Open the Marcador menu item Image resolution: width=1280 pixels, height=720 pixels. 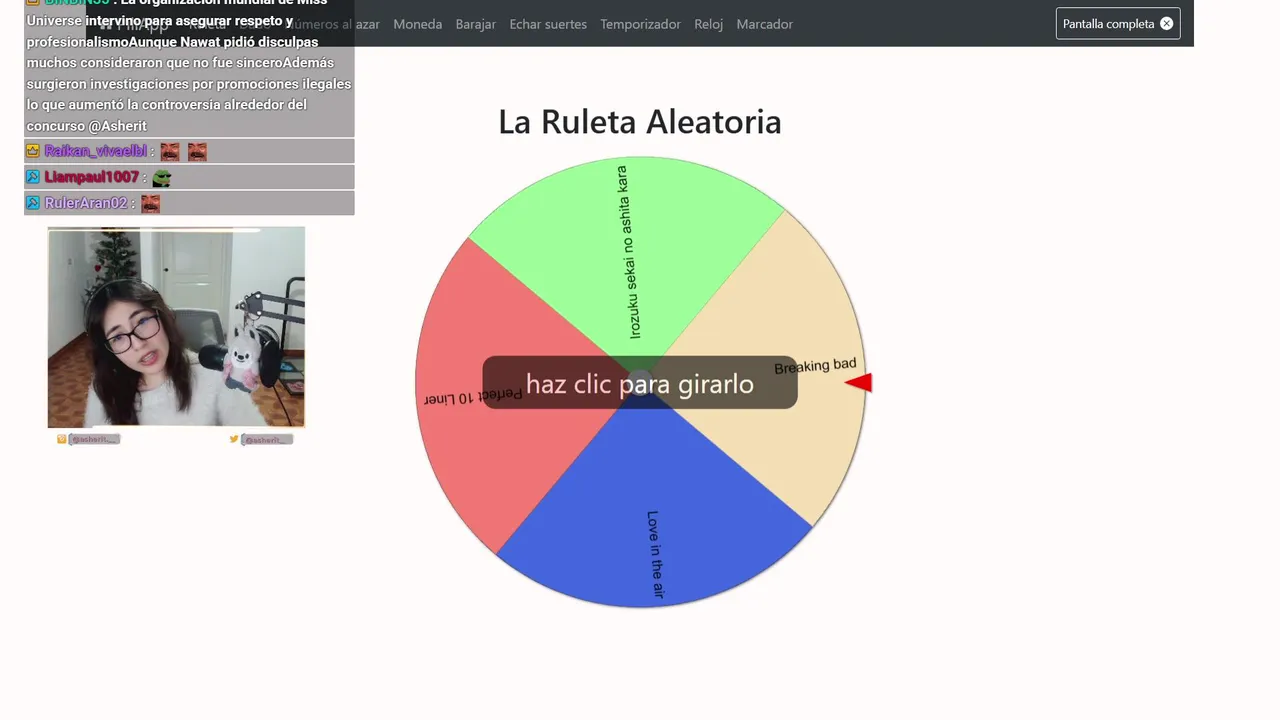coord(764,24)
